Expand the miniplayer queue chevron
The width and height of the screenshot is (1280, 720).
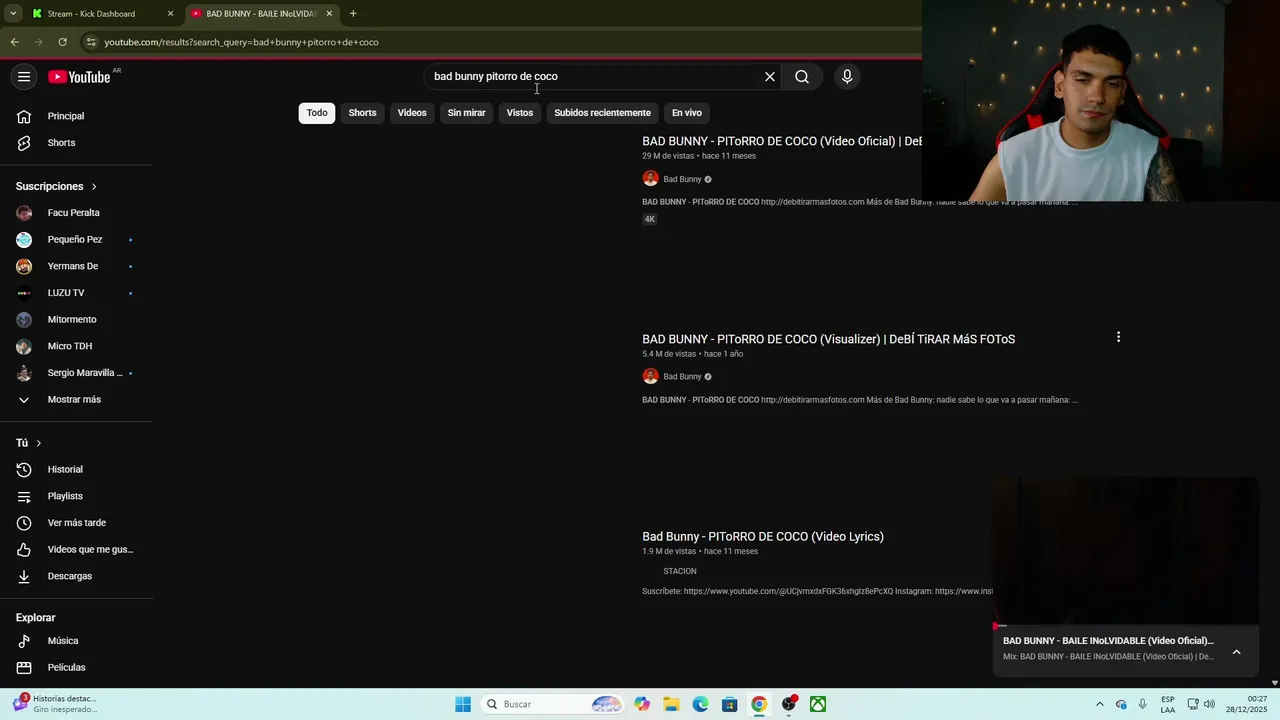(x=1236, y=652)
